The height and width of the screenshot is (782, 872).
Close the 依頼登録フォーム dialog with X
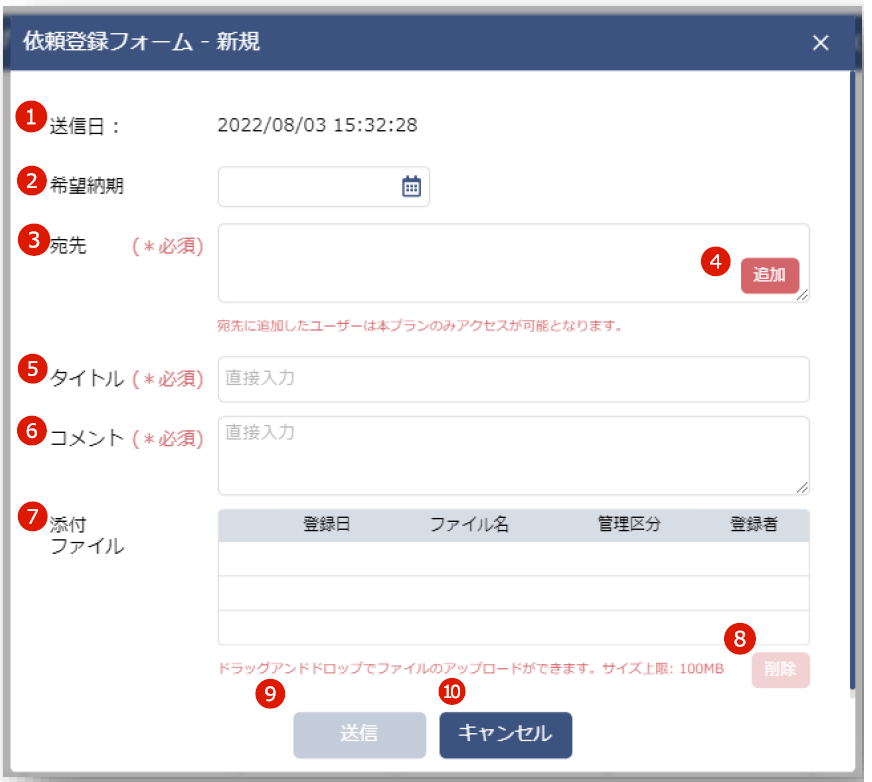click(821, 42)
